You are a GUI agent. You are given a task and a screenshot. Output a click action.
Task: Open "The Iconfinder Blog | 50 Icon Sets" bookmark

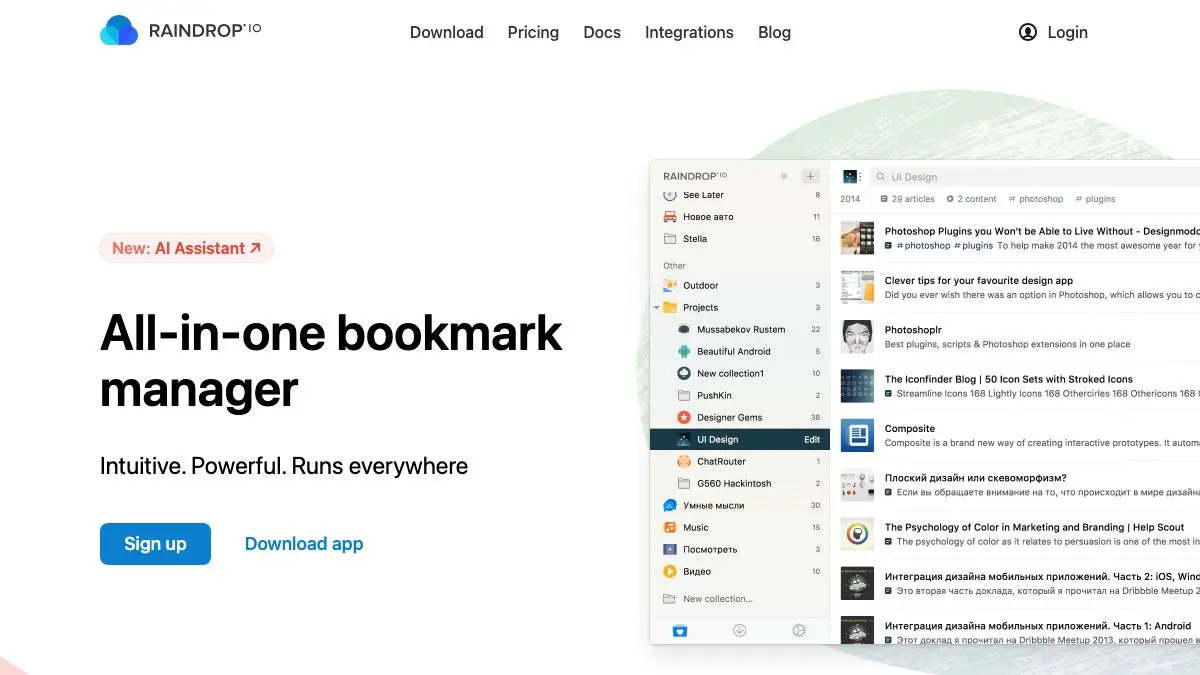[1009, 379]
